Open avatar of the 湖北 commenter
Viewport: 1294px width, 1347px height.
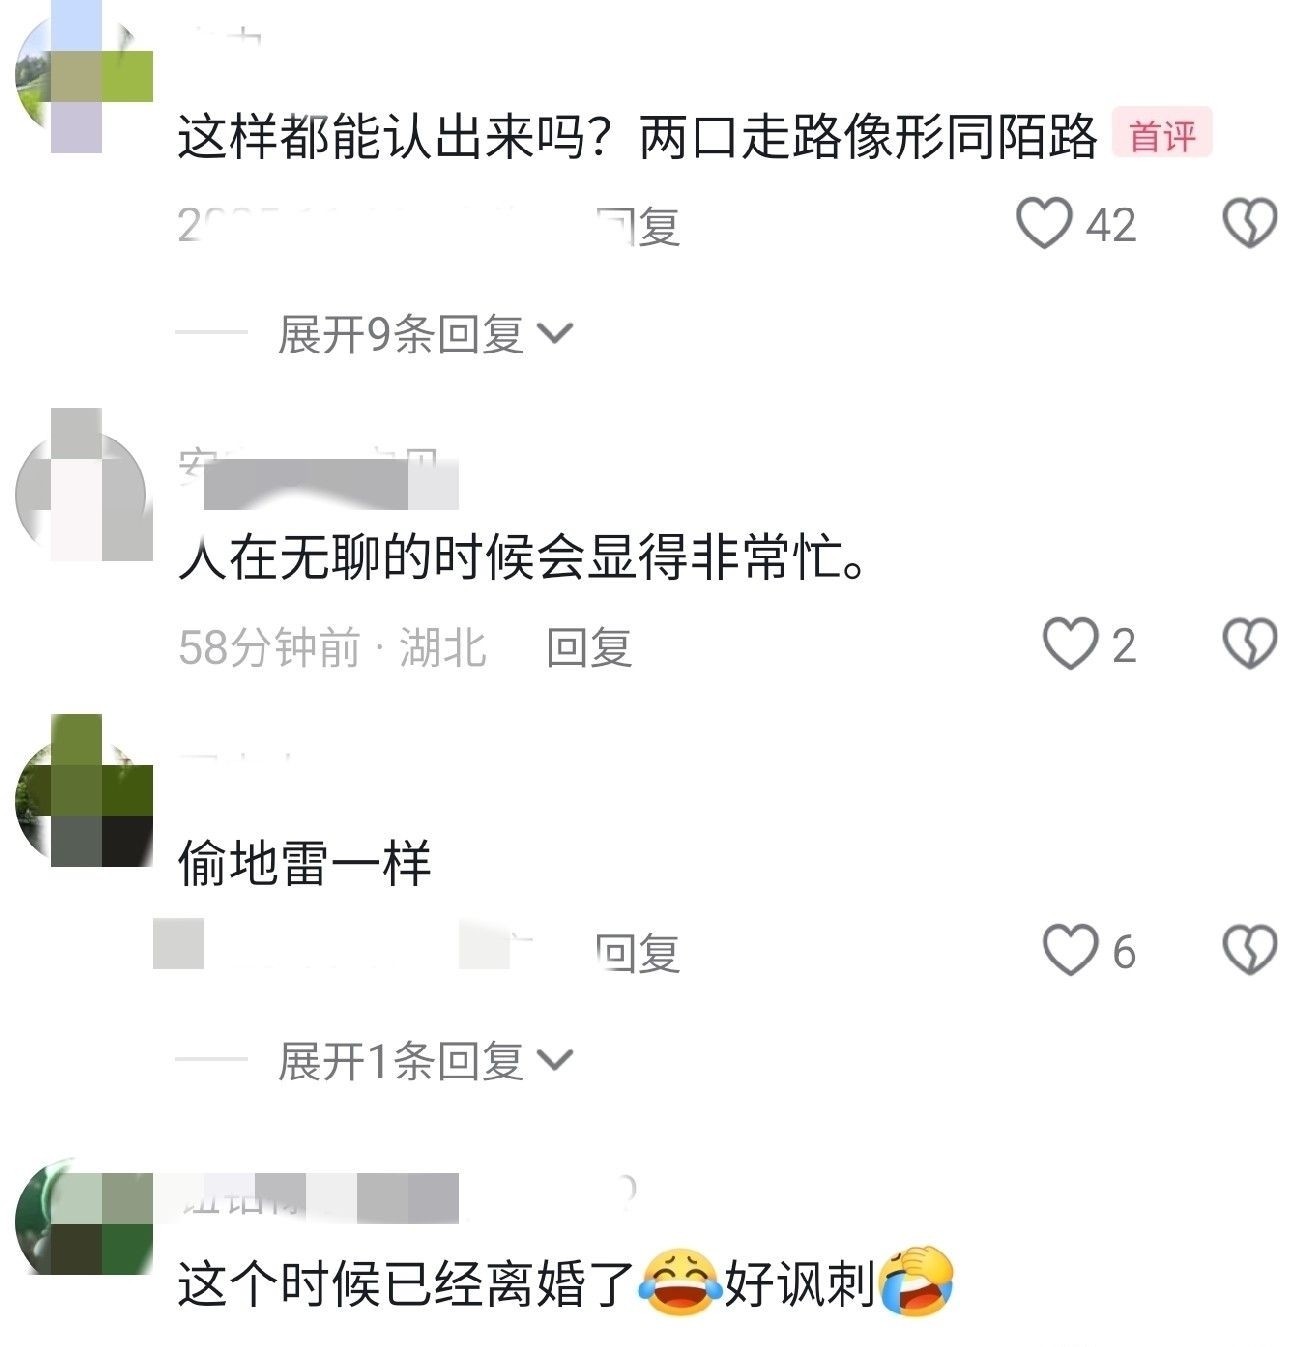tap(82, 485)
